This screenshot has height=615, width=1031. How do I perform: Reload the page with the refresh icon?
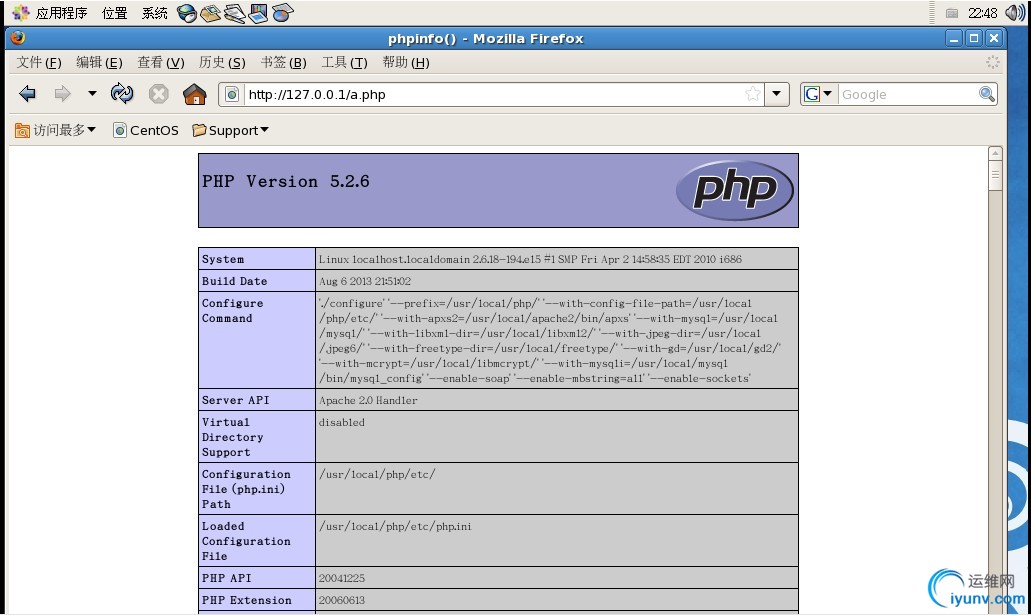pos(122,93)
